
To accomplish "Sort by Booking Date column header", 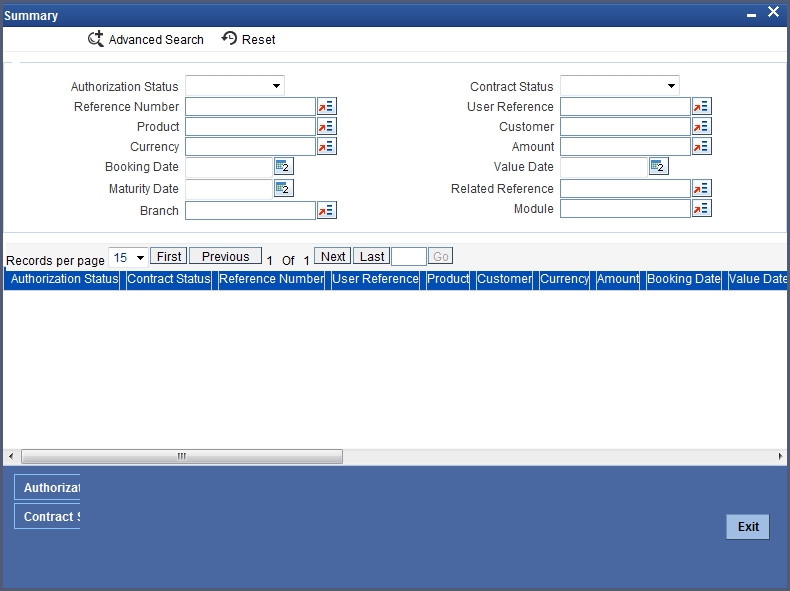I will click(x=684, y=279).
